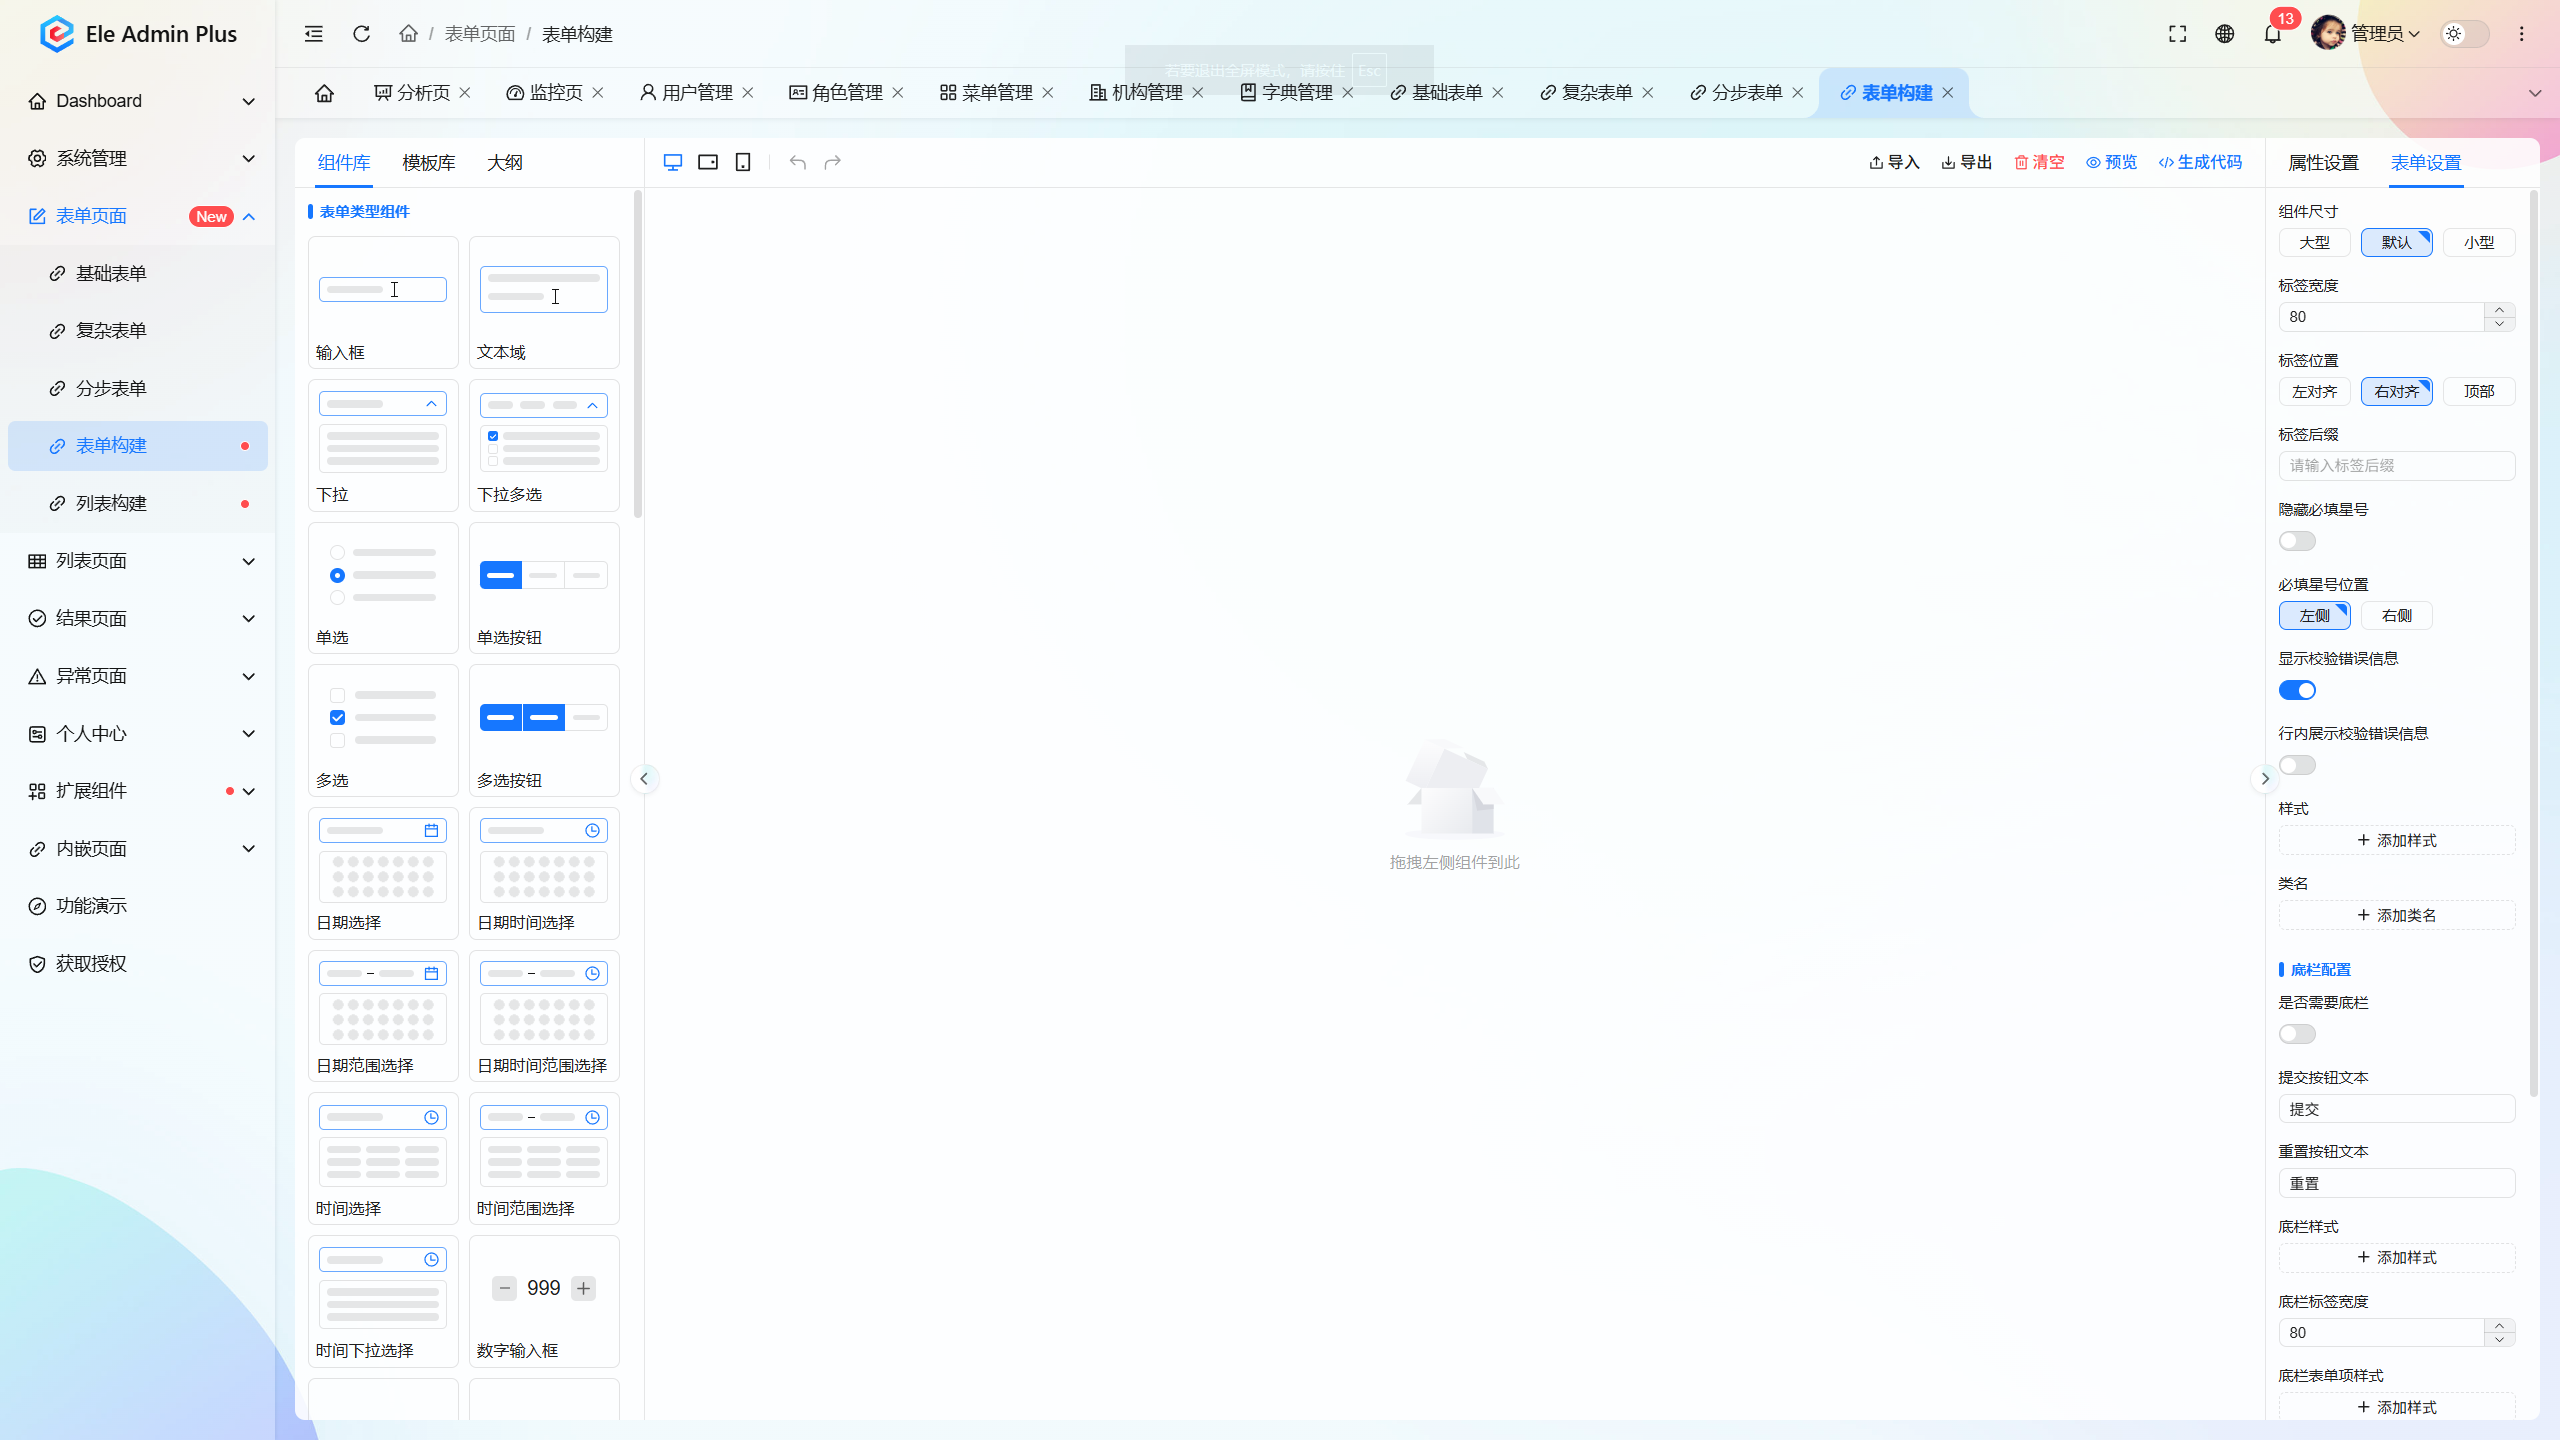This screenshot has width=2560, height=1440.
Task: Click the 清空 button
Action: tap(2039, 162)
